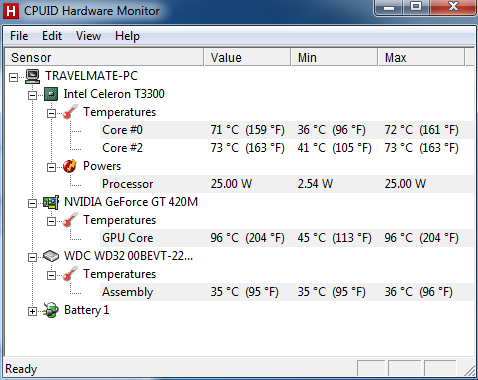The image size is (478, 380).
Task: Select the Powers label
Action: 102,166
